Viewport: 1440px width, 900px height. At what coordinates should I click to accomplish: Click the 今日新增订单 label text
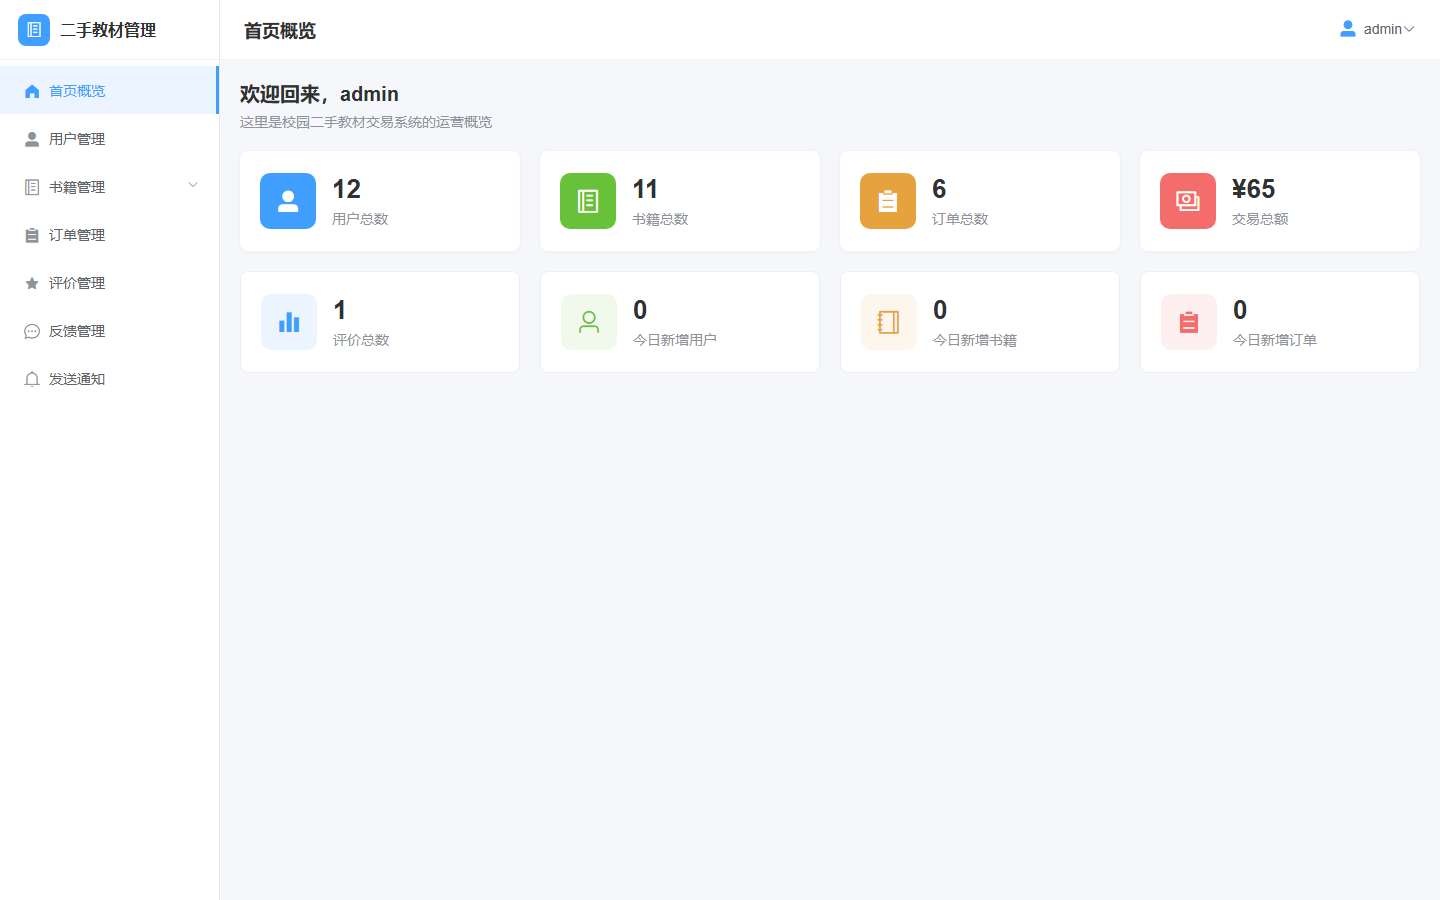(1275, 340)
